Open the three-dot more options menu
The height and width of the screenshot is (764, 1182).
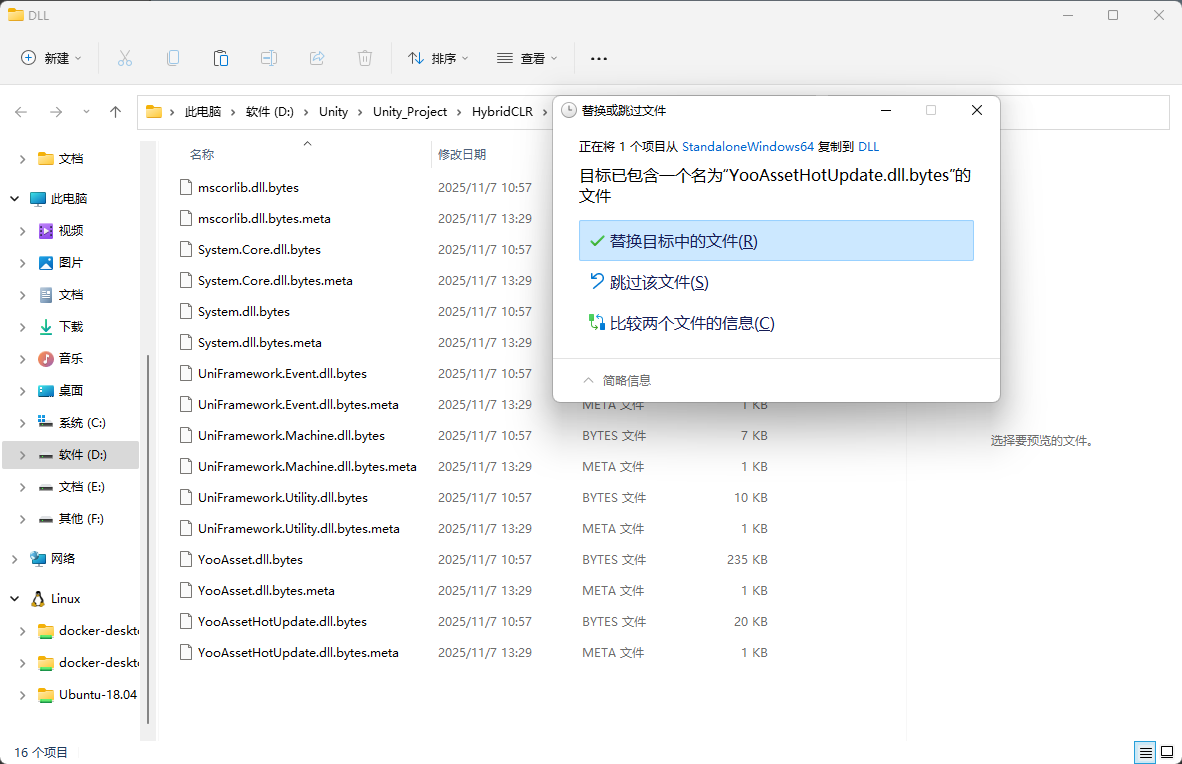pyautogui.click(x=599, y=58)
